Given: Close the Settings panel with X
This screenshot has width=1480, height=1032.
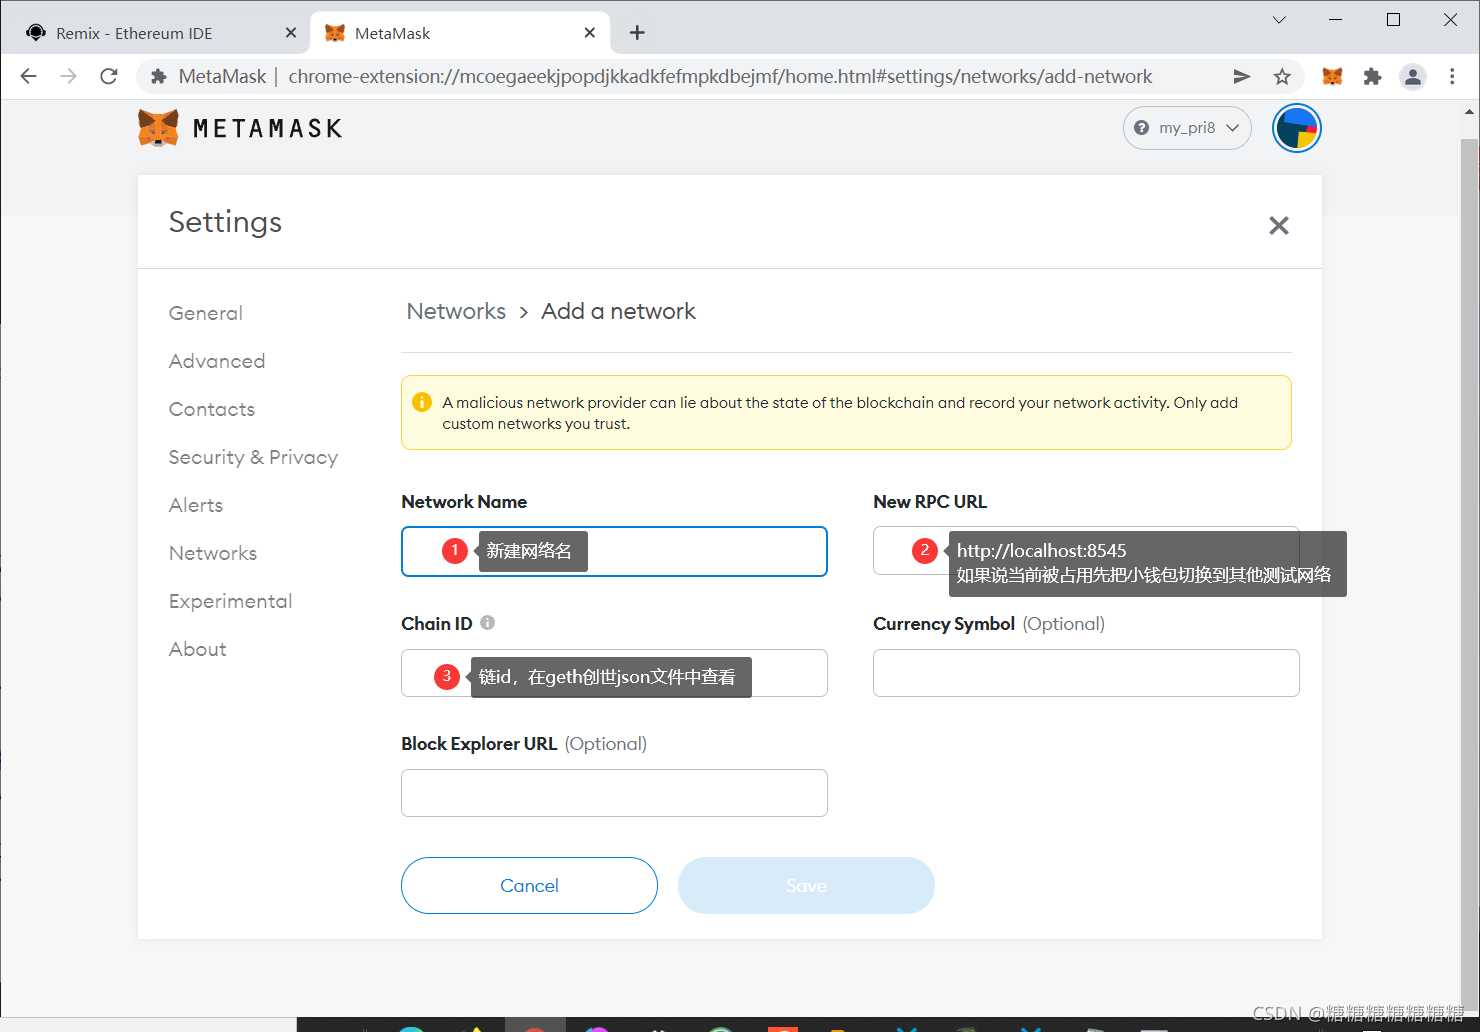Looking at the screenshot, I should coord(1279,225).
